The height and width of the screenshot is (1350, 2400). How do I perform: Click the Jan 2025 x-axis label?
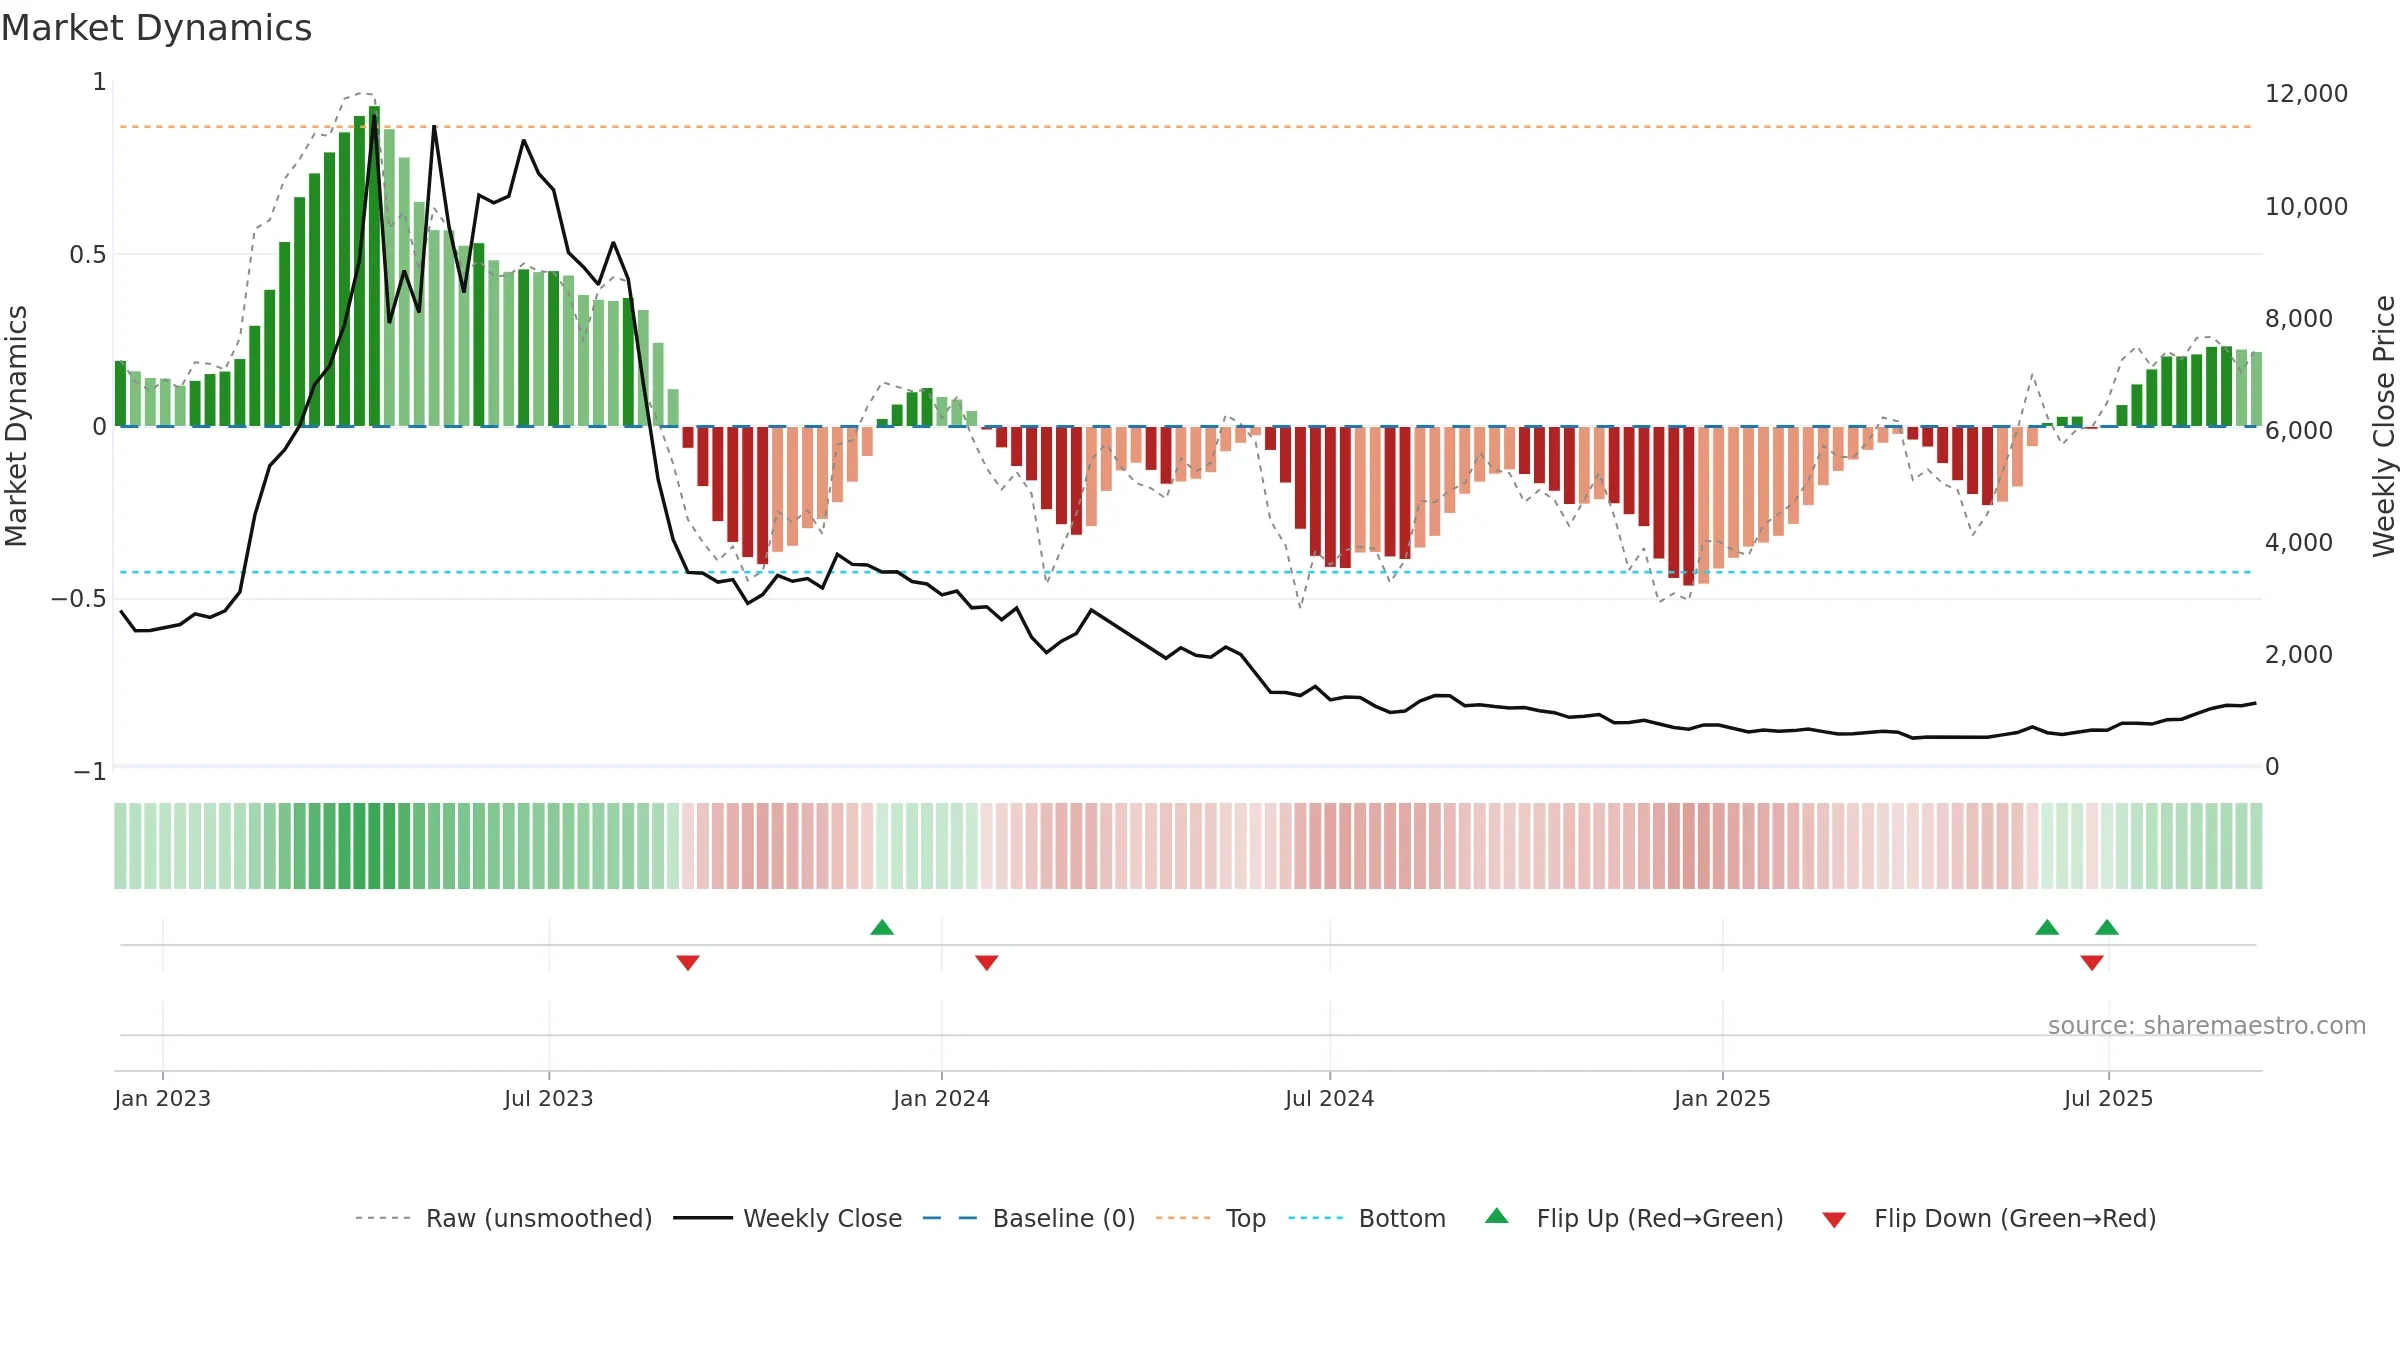point(1722,1098)
